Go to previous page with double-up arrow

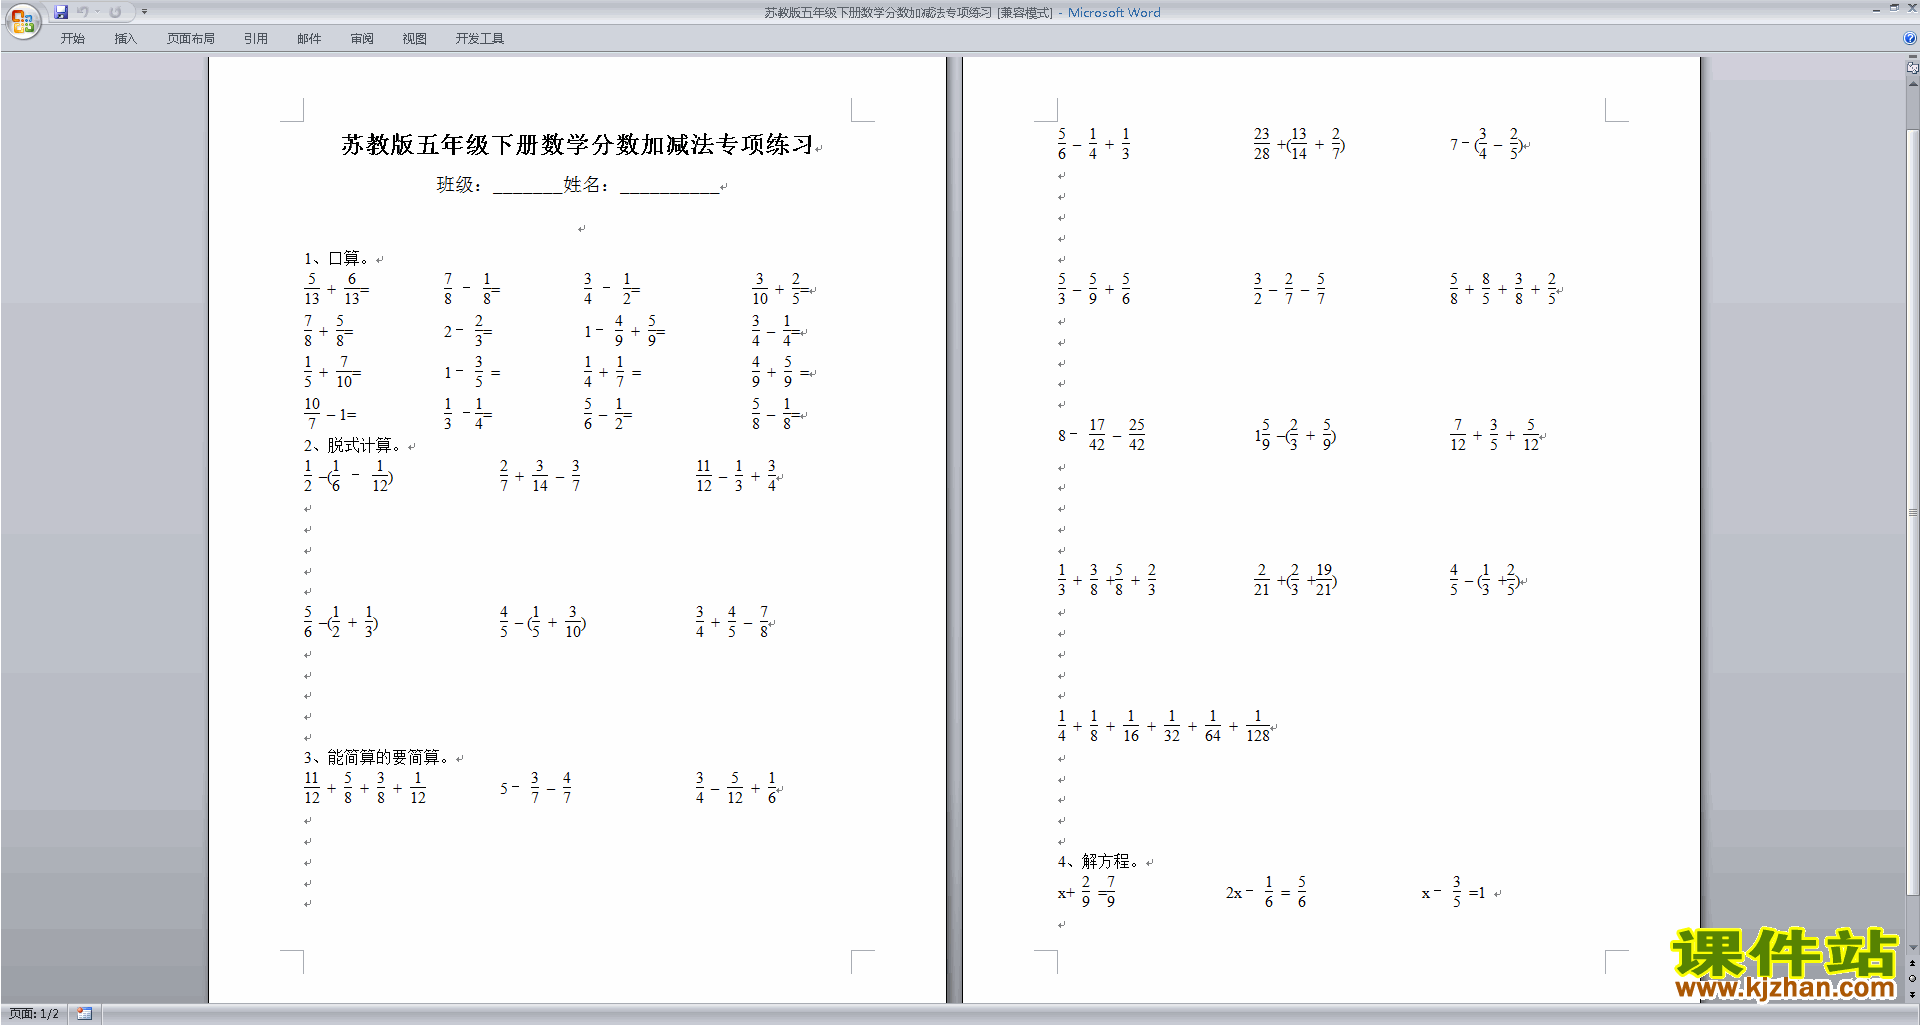coord(1912,963)
